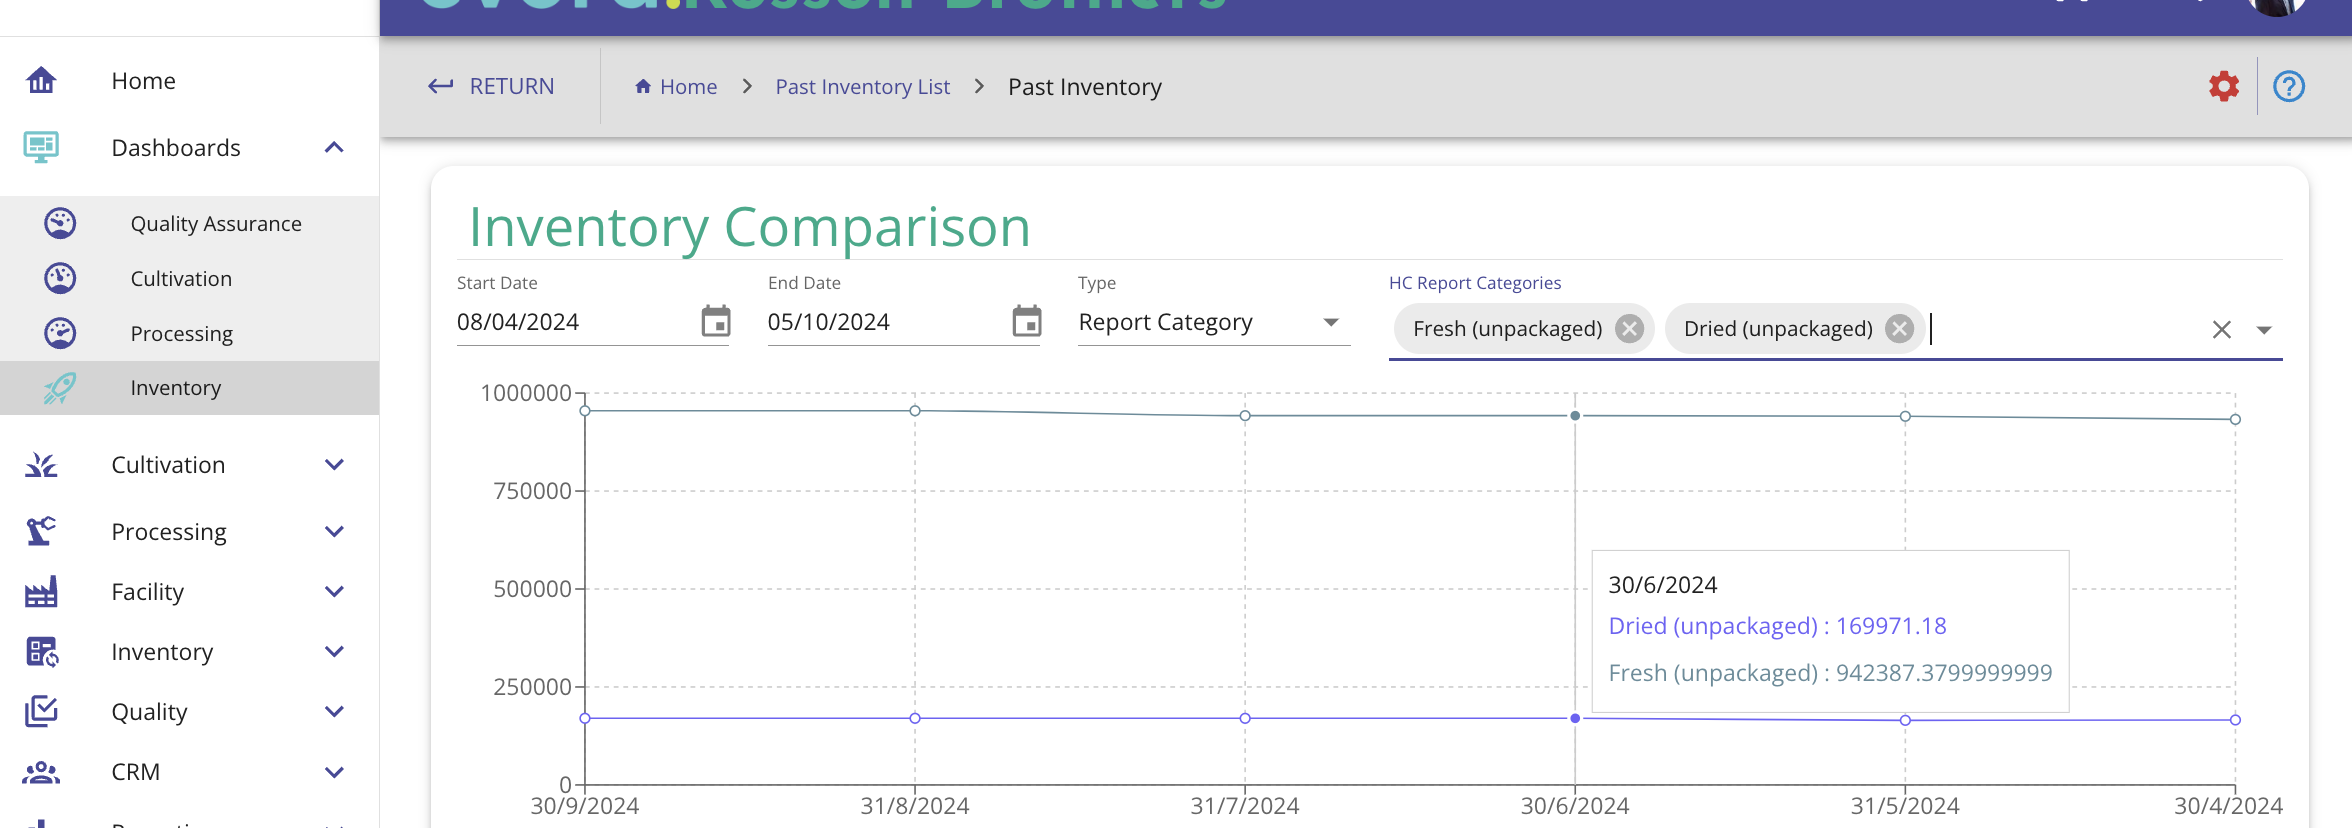Click the Fresh data point at 30/4/2024
Image resolution: width=2352 pixels, height=828 pixels.
[x=2235, y=419]
